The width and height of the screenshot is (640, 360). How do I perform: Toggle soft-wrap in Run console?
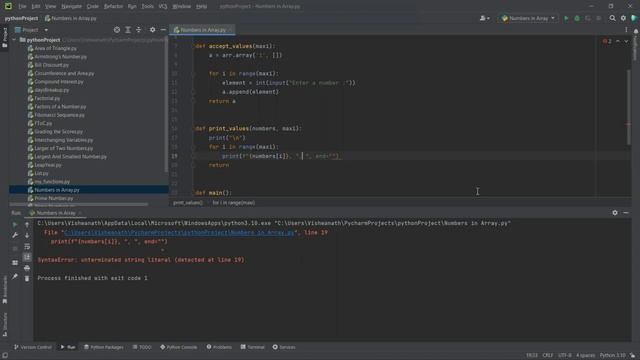[x=27, y=246]
